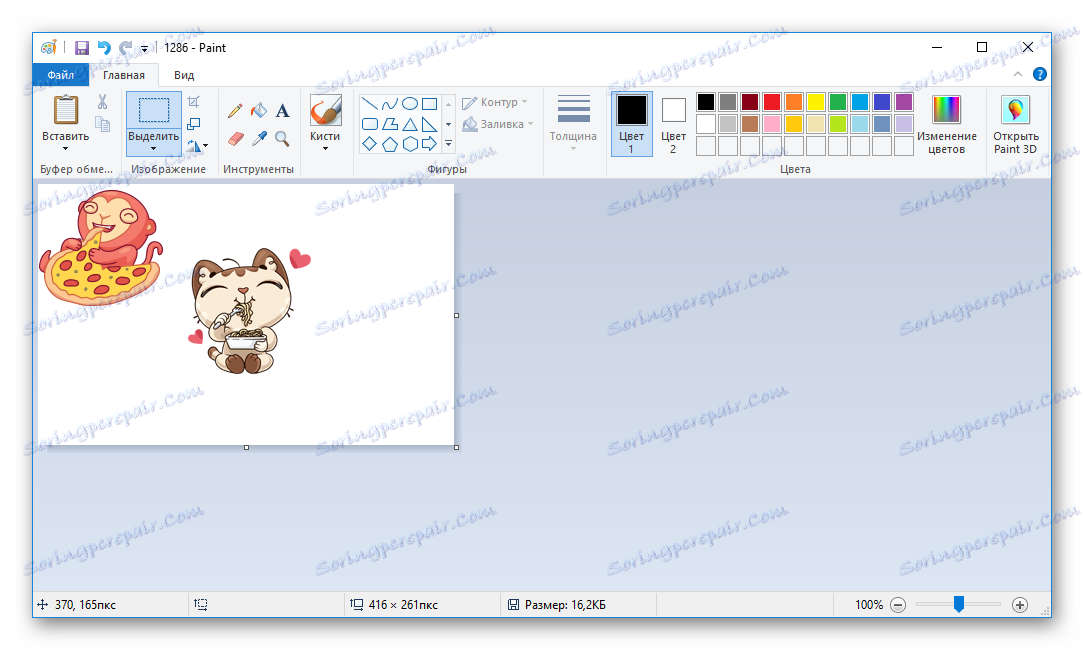Viewport: 1084px width, 650px height.
Task: Select the Pencil tool
Action: click(x=235, y=111)
